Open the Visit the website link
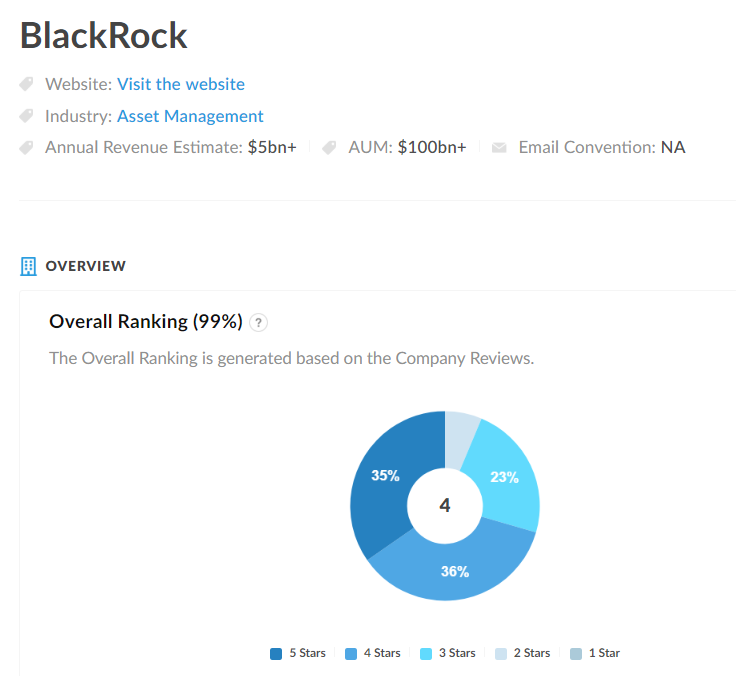This screenshot has height=676, width=736. coord(180,84)
